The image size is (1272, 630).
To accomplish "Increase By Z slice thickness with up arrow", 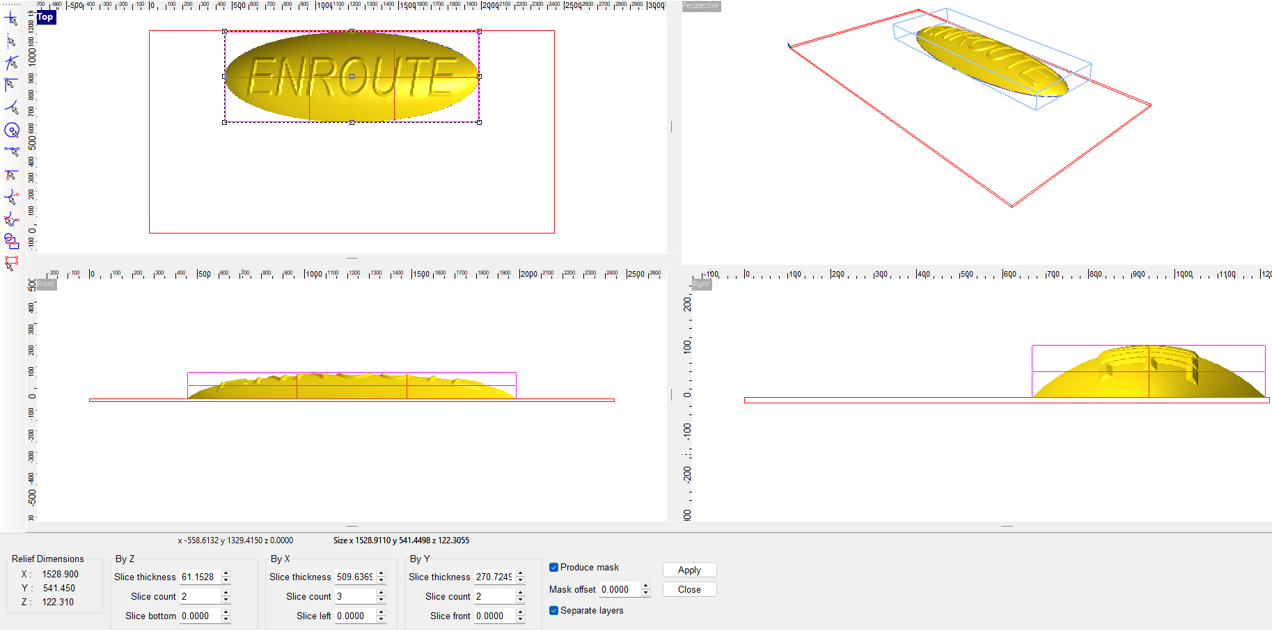I will tap(226, 573).
